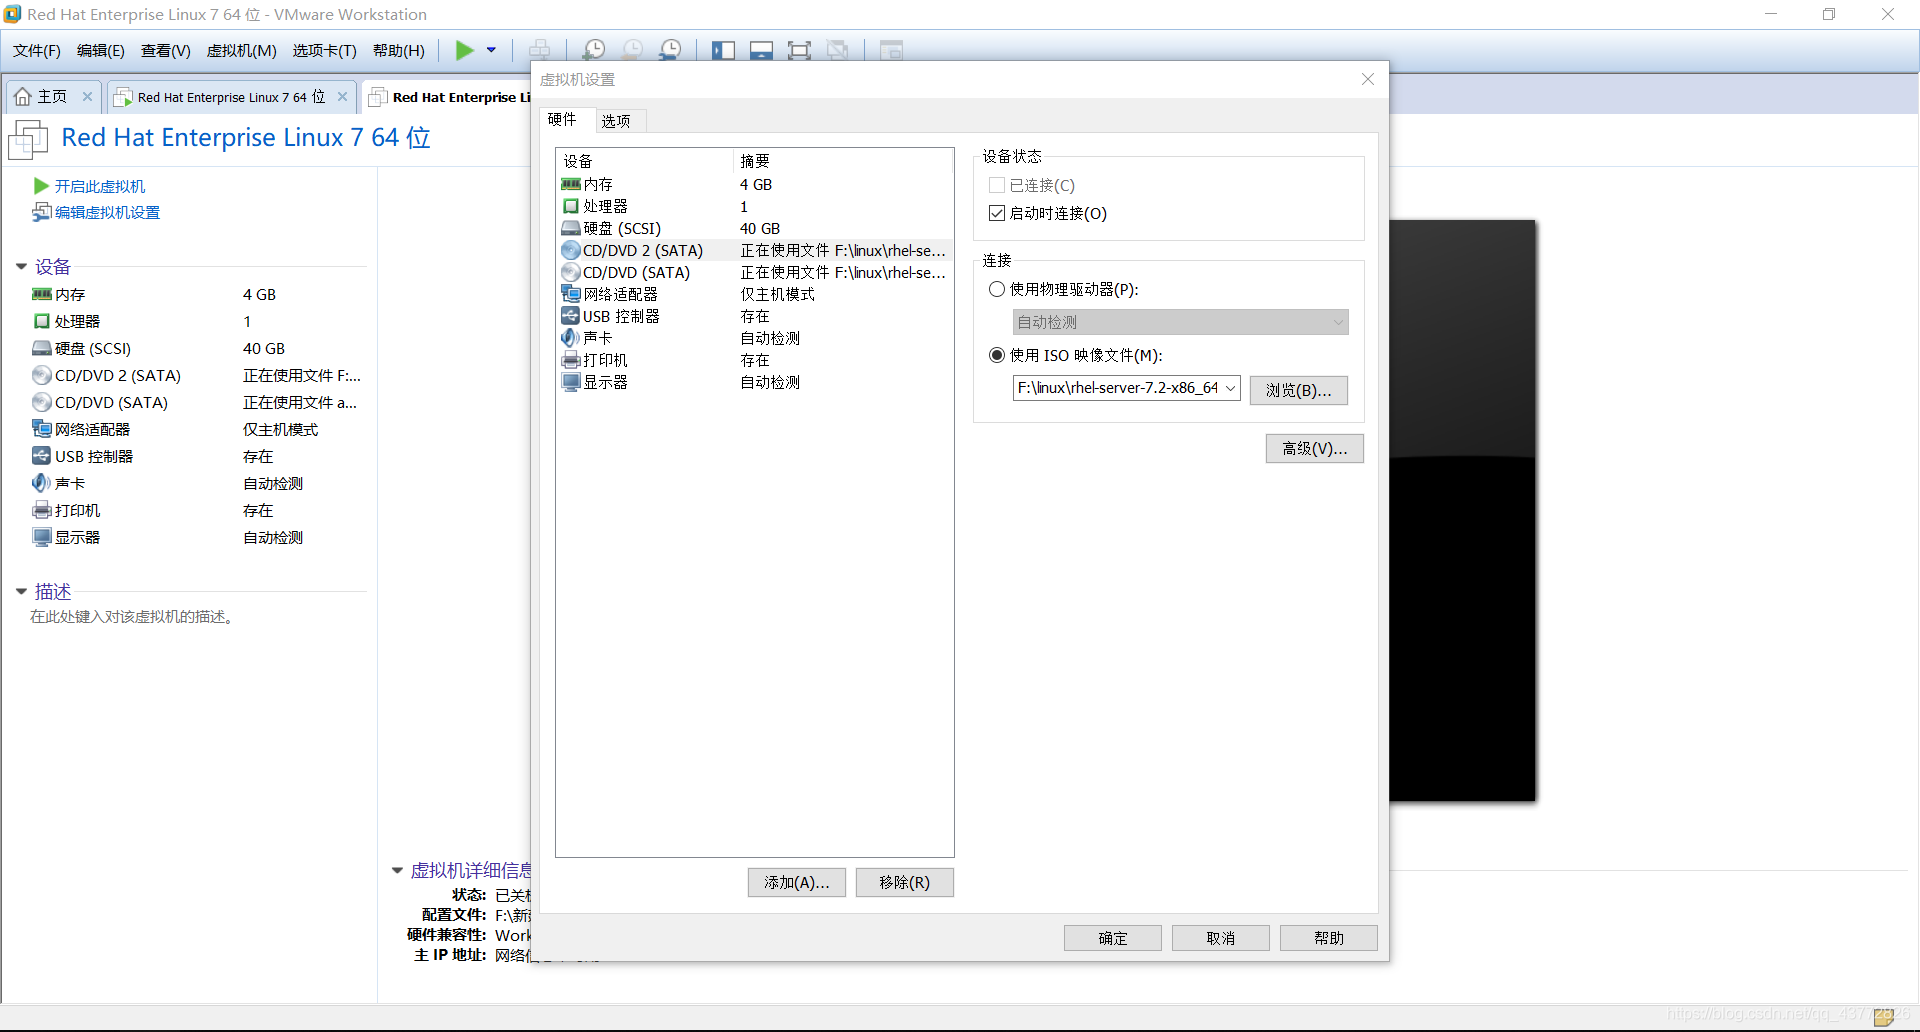Close the 虚拟机设置 dialog
This screenshot has height=1032, width=1920.
(x=1368, y=79)
